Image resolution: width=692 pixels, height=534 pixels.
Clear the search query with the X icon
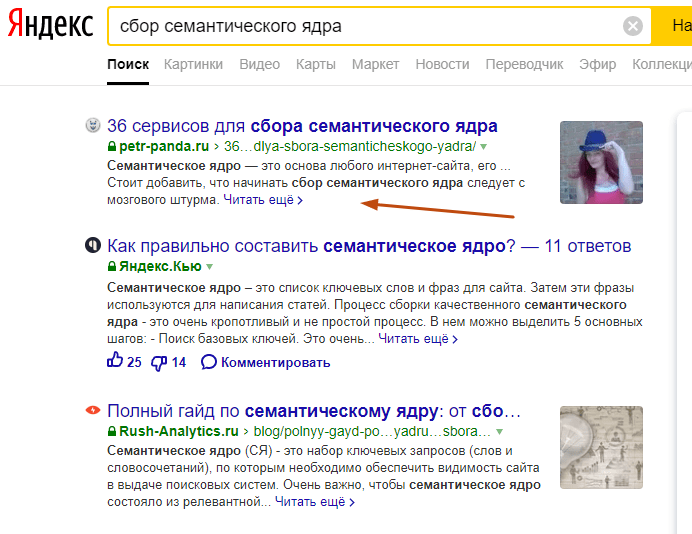633,26
